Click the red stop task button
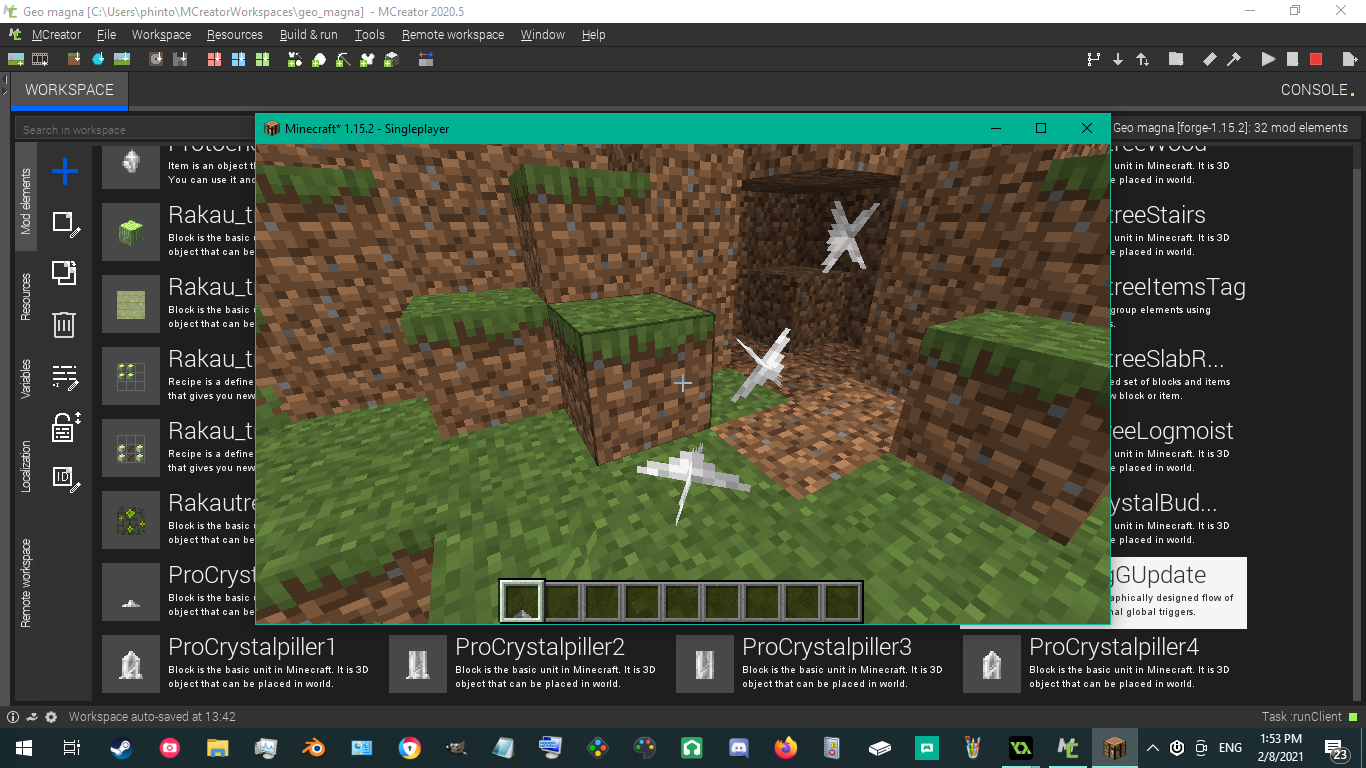The height and width of the screenshot is (768, 1366). (1316, 60)
